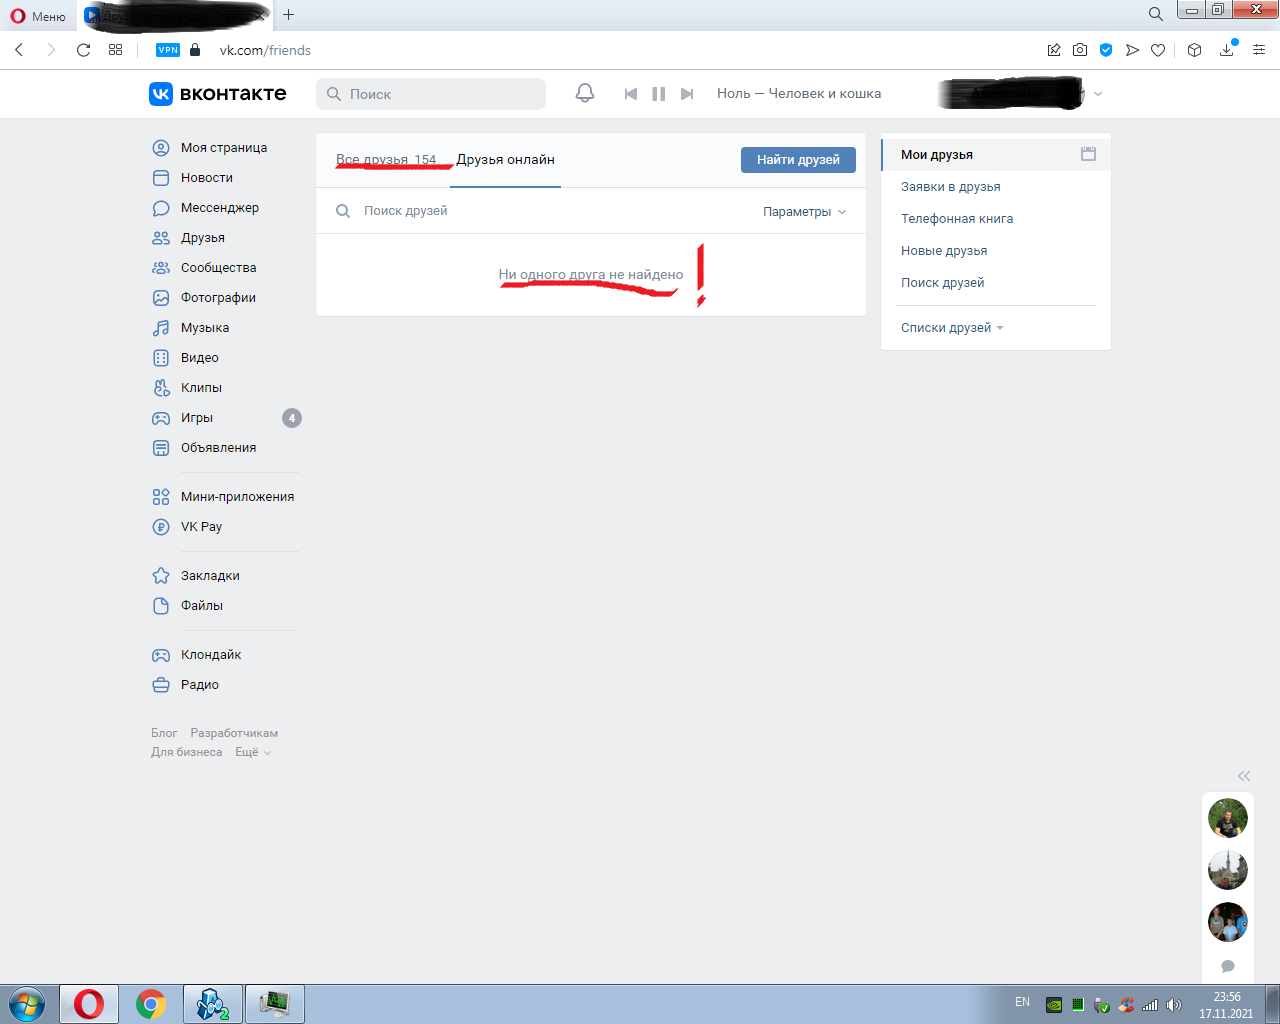Collapse the chat sidebar with double arrow
Screen dimensions: 1280x1024
(1244, 776)
